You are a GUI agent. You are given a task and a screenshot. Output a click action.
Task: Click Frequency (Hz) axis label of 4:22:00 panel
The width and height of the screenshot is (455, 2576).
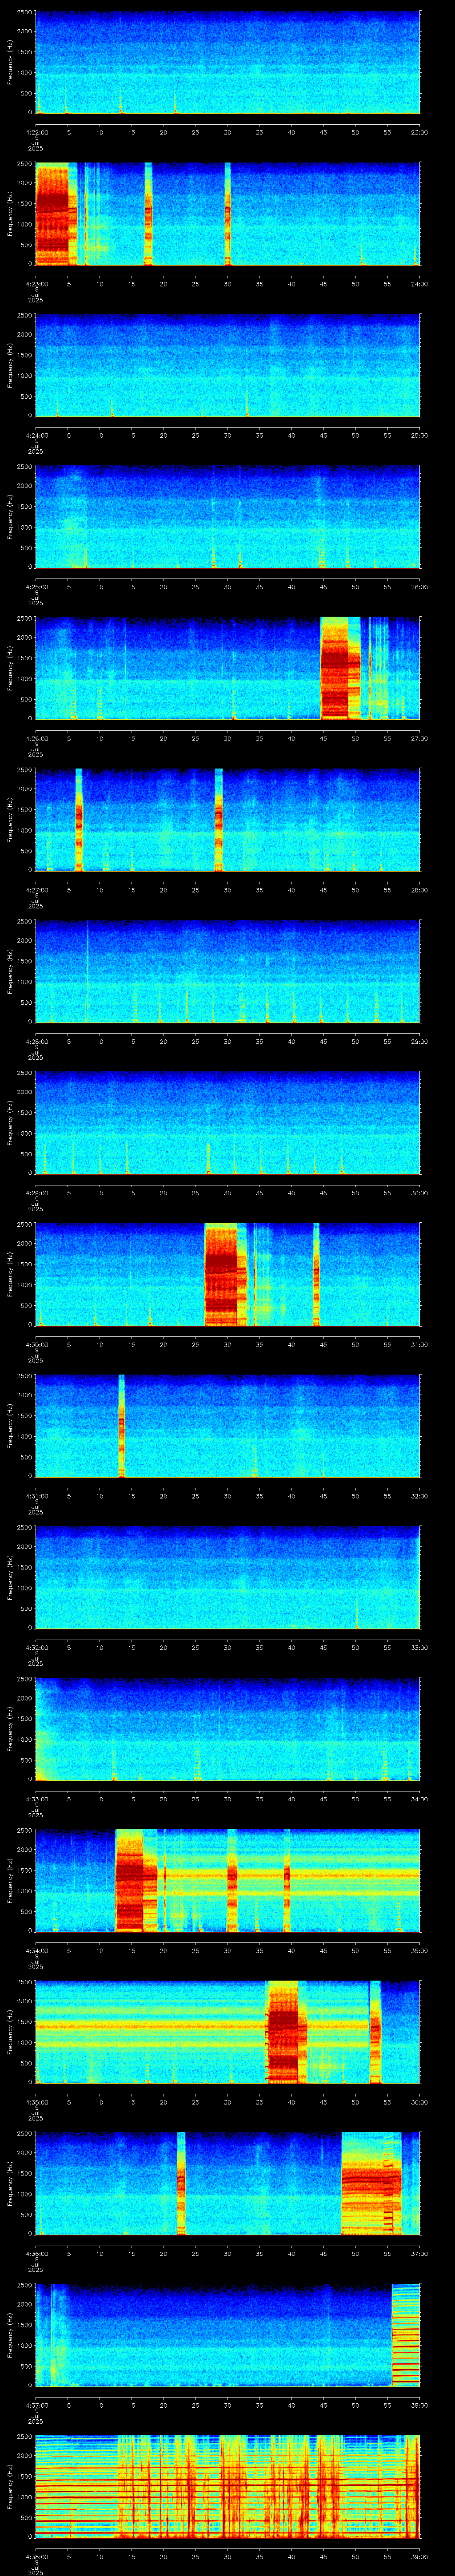[x=10, y=62]
